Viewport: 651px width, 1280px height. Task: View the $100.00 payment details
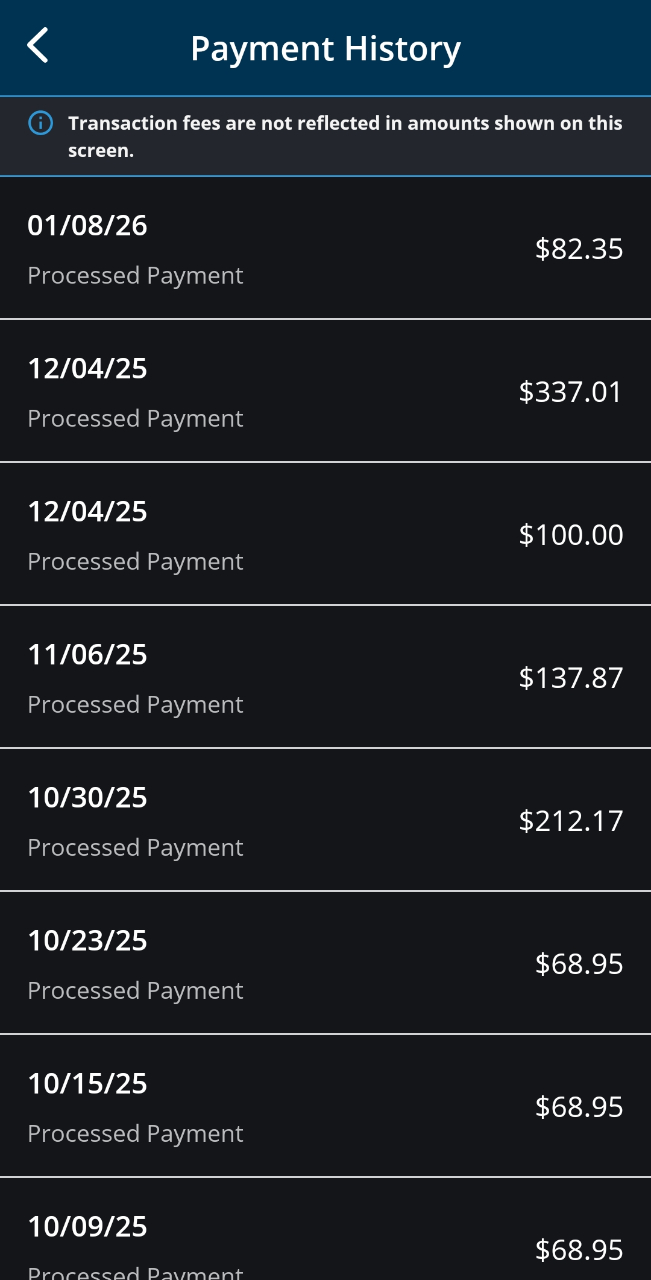coord(325,534)
